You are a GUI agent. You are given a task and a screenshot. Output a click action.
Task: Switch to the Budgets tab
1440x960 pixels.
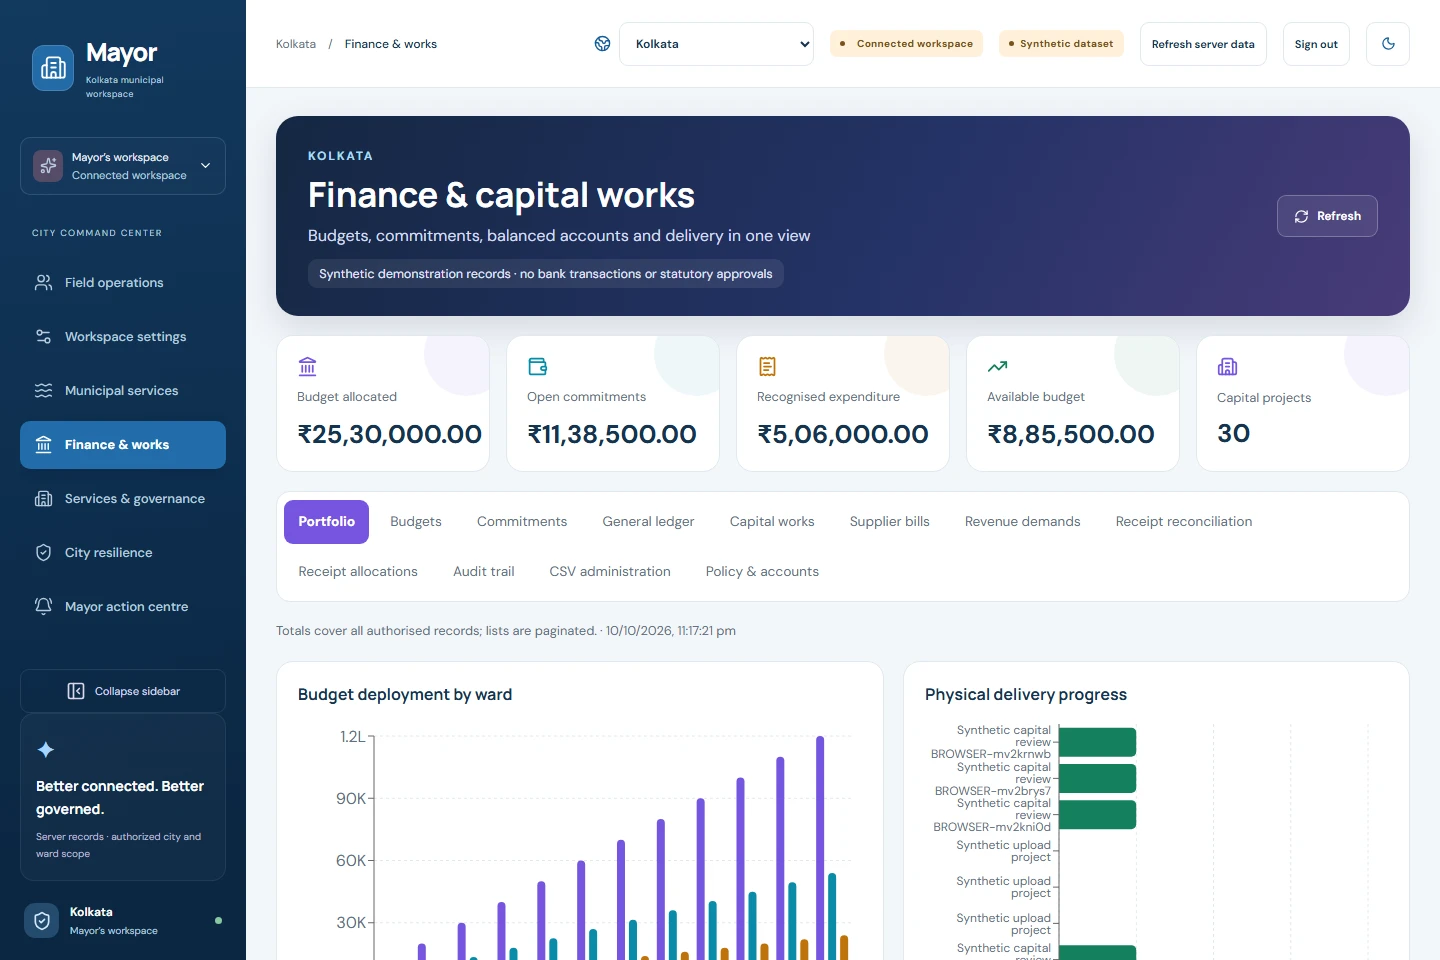[416, 522]
